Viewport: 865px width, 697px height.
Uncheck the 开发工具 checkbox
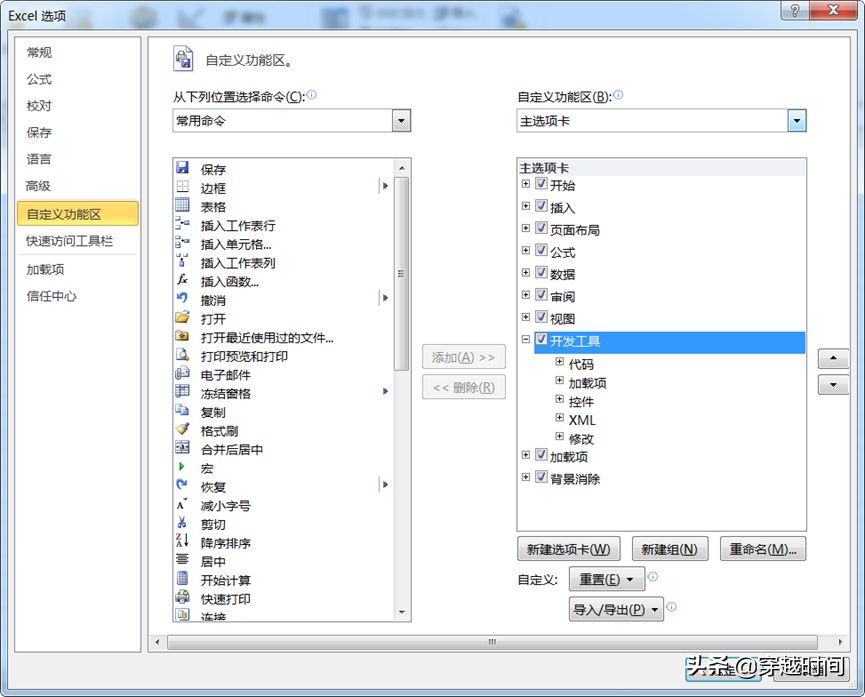pos(541,340)
